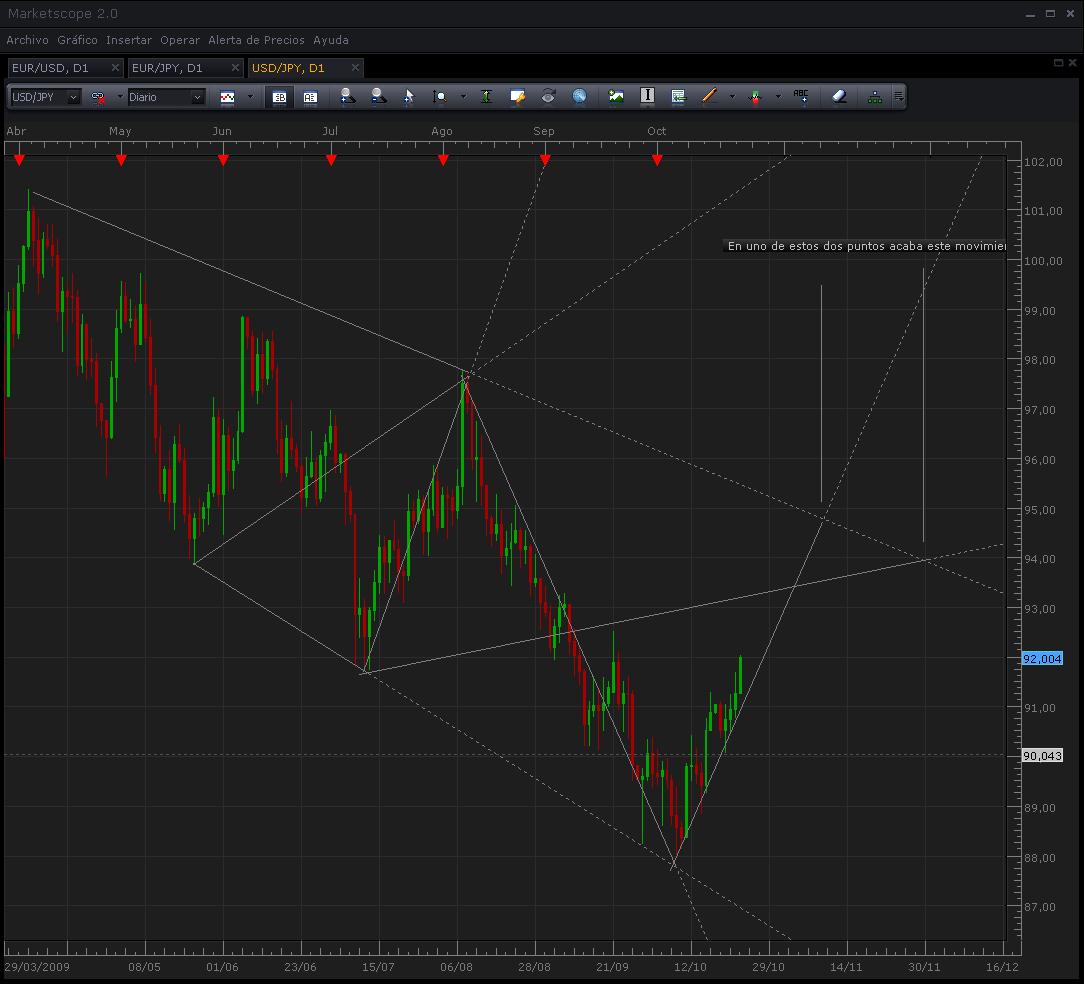Expand the chart type dropdown arrow

250,97
